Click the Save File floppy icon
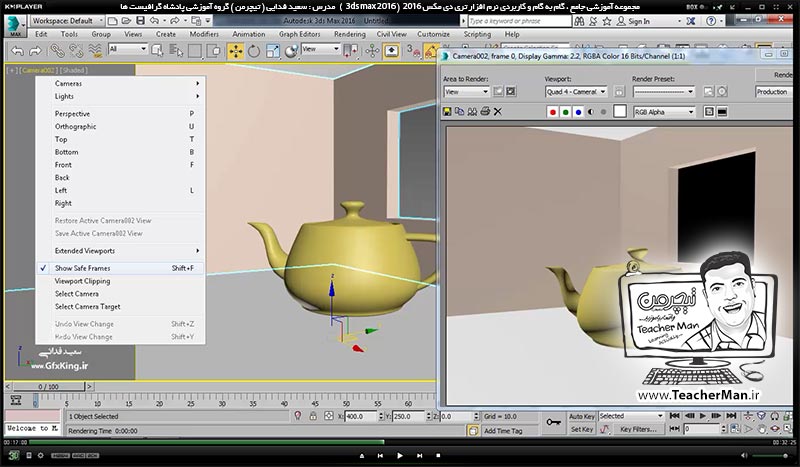The image size is (800, 467). (140, 21)
